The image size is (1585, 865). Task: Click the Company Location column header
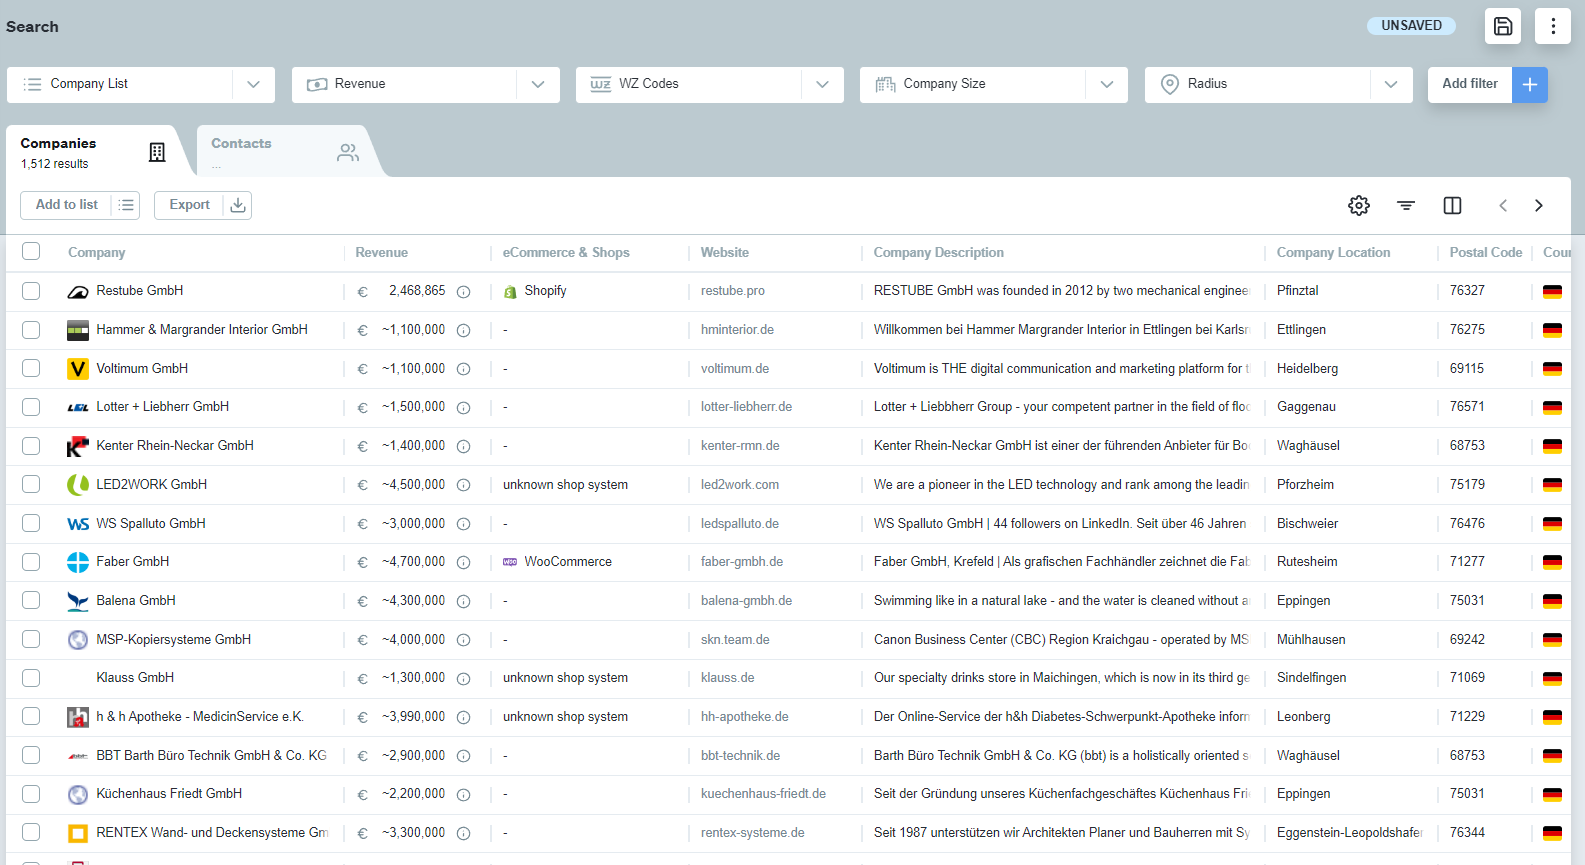click(1334, 253)
